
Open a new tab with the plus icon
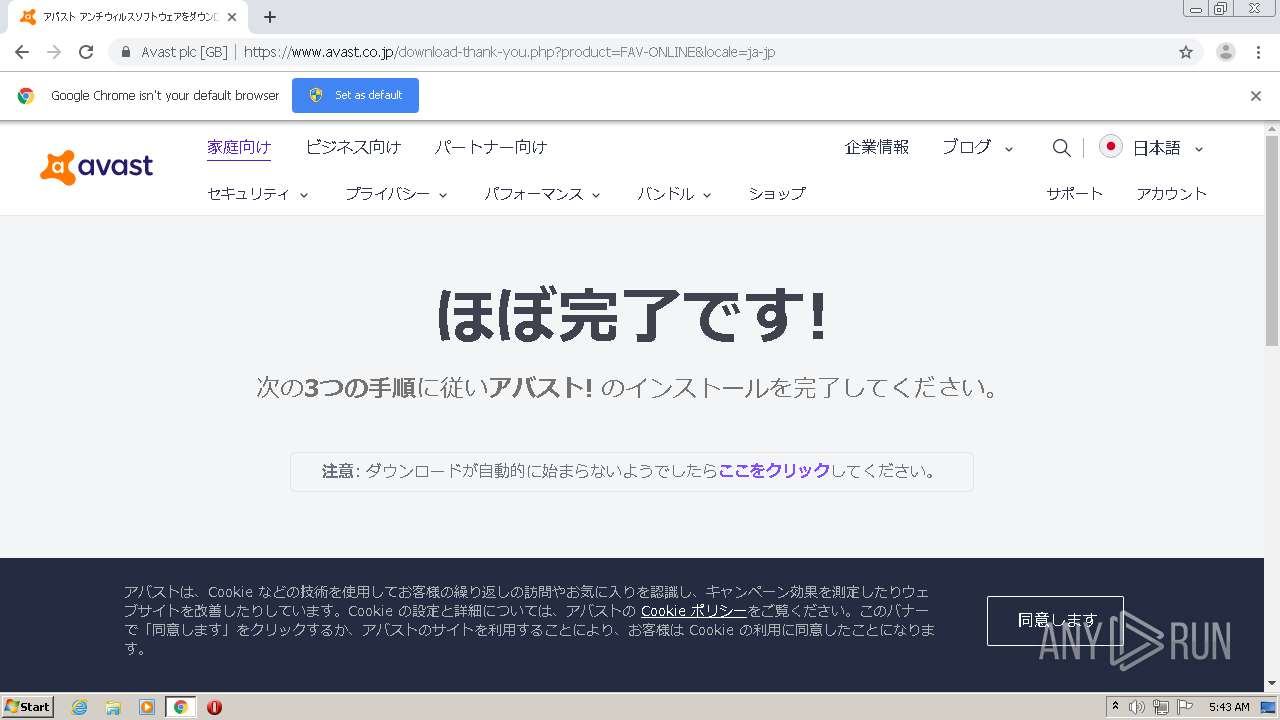point(270,17)
